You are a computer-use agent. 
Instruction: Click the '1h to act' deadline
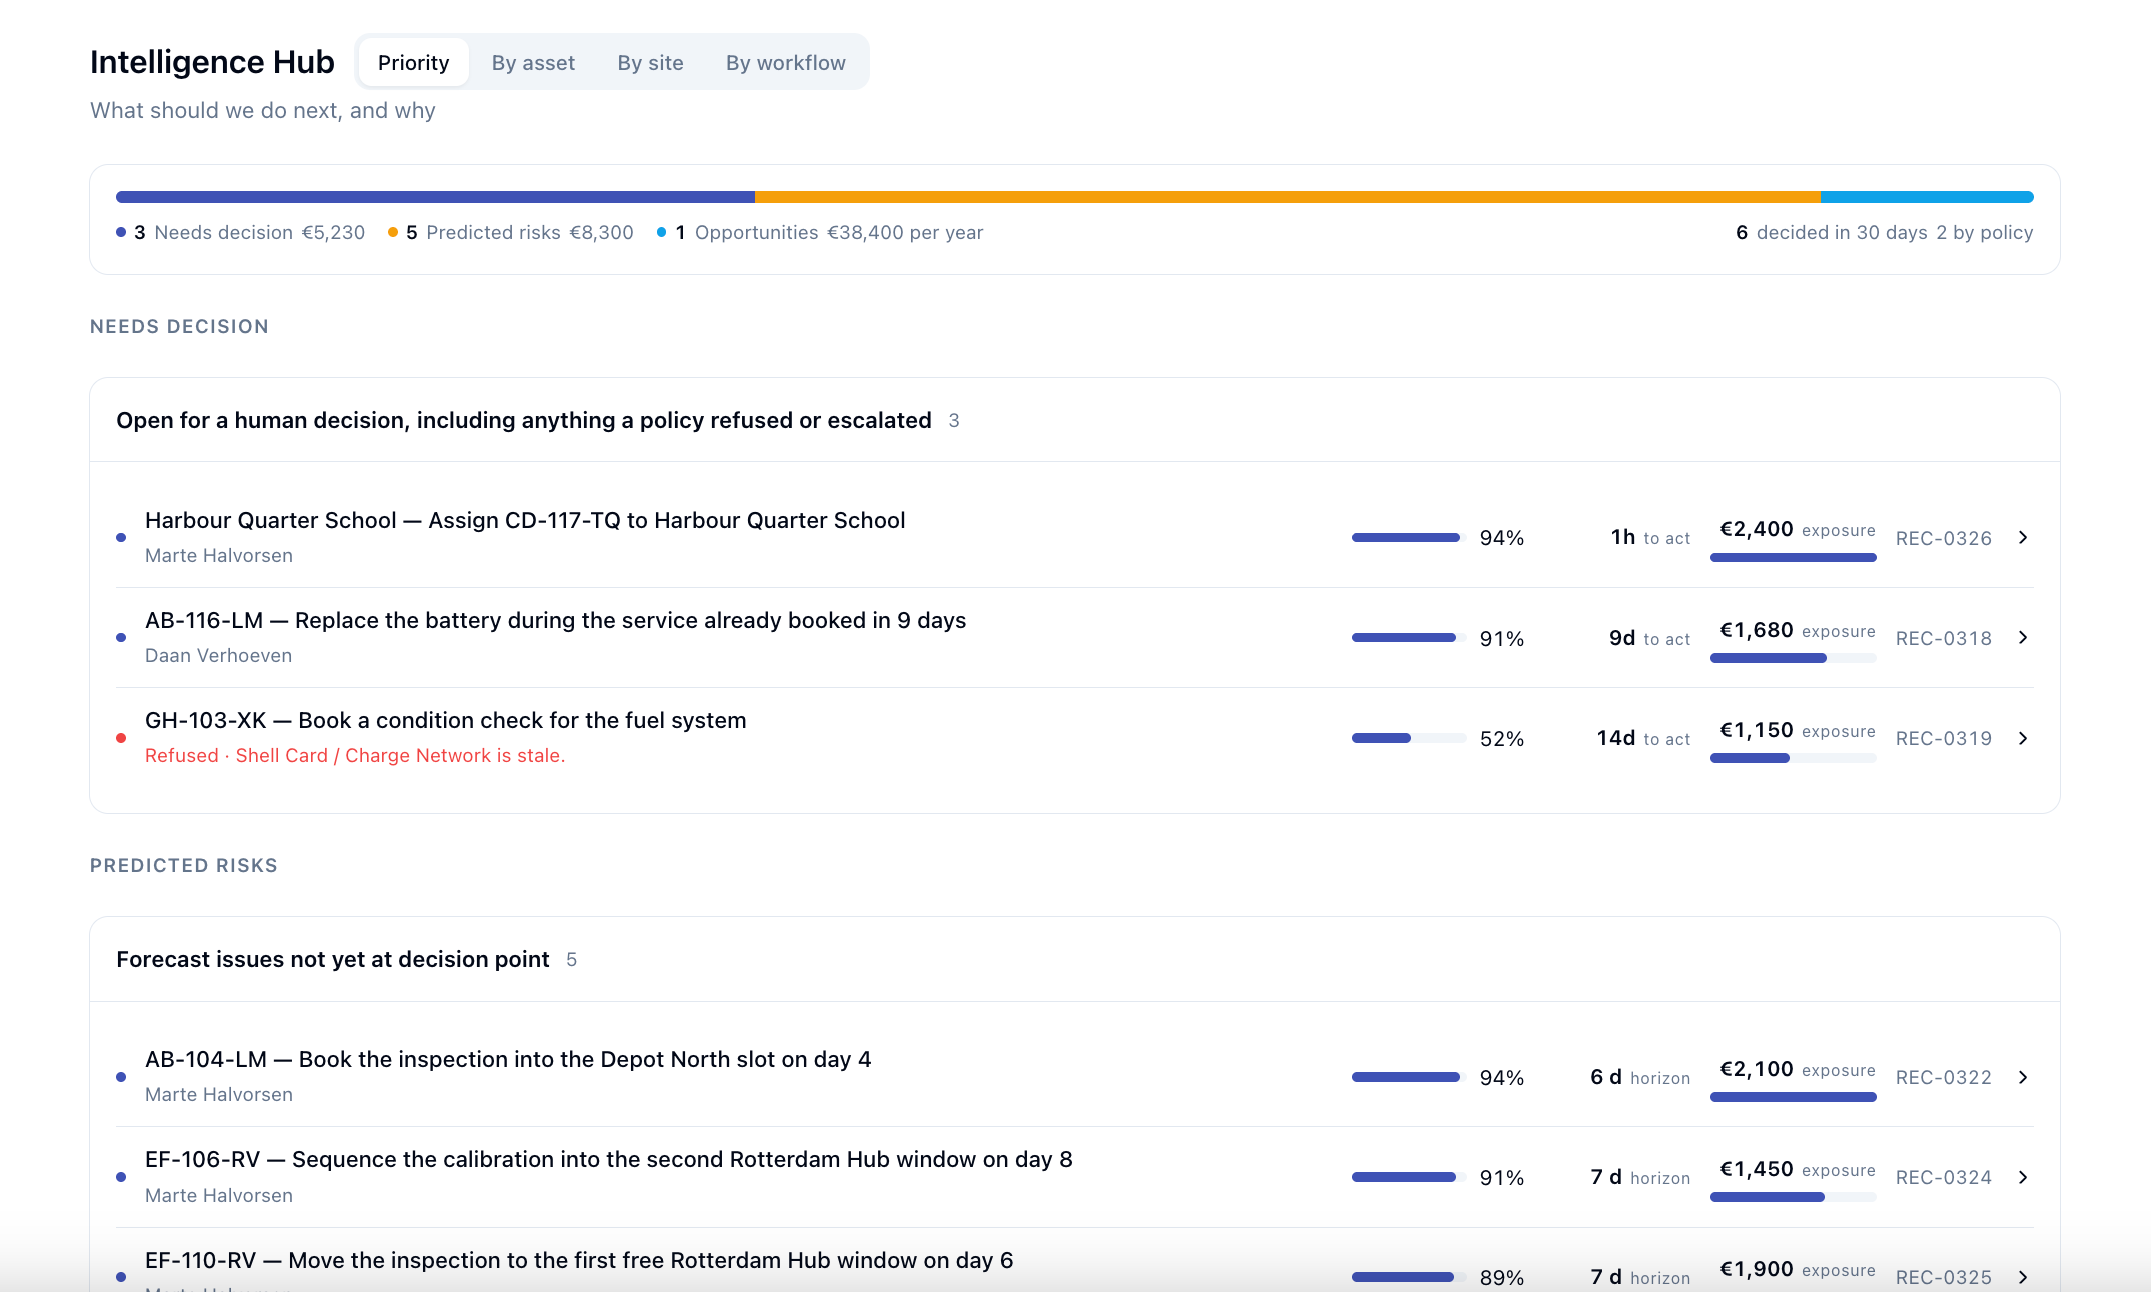[x=1650, y=537]
